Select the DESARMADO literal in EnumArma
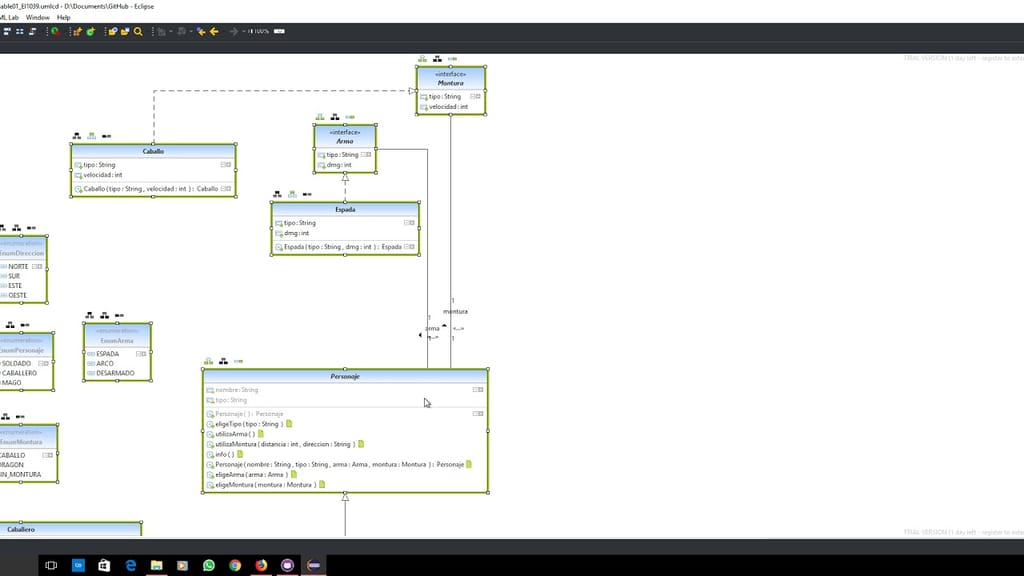1024x576 pixels. click(x=116, y=374)
